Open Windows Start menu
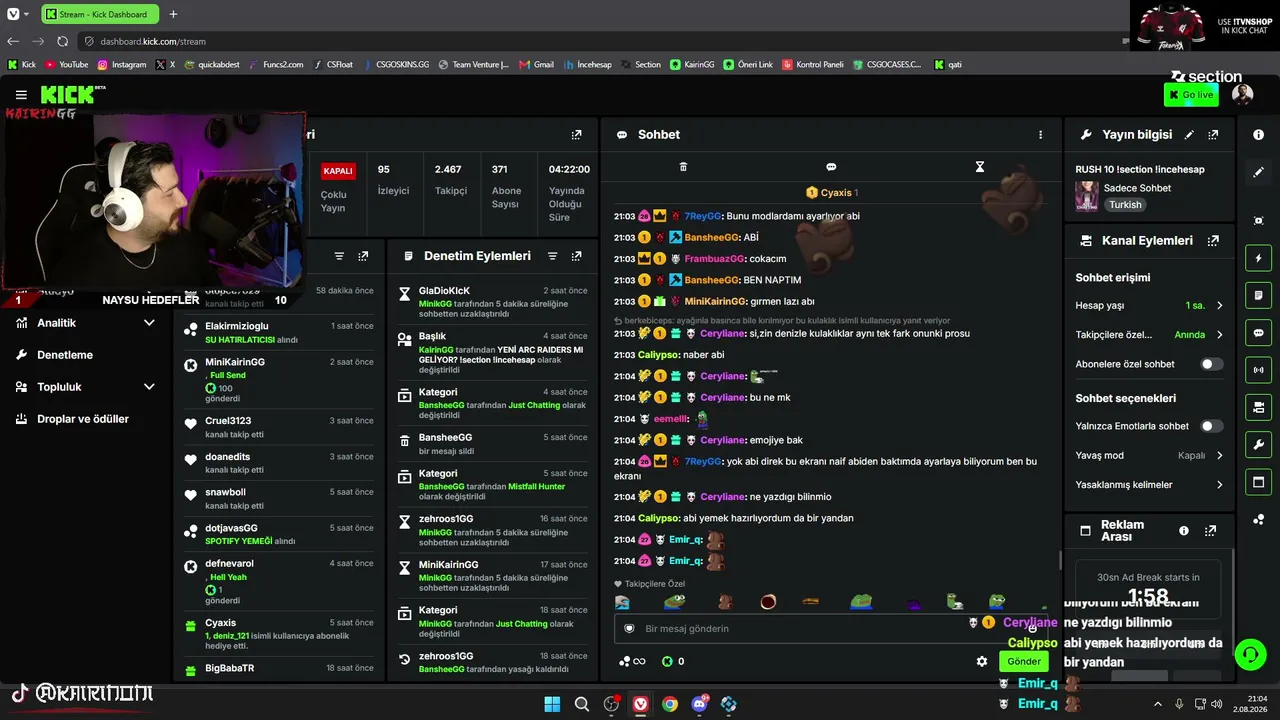 (x=552, y=704)
